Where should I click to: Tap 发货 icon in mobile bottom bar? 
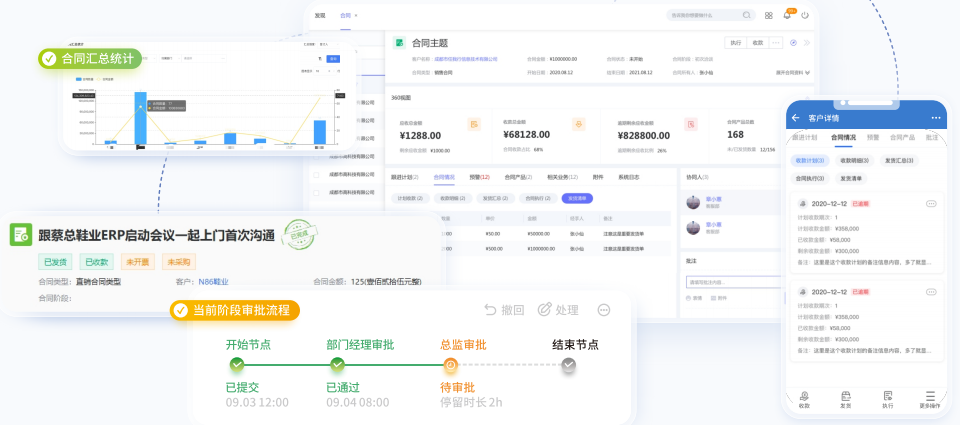847,396
